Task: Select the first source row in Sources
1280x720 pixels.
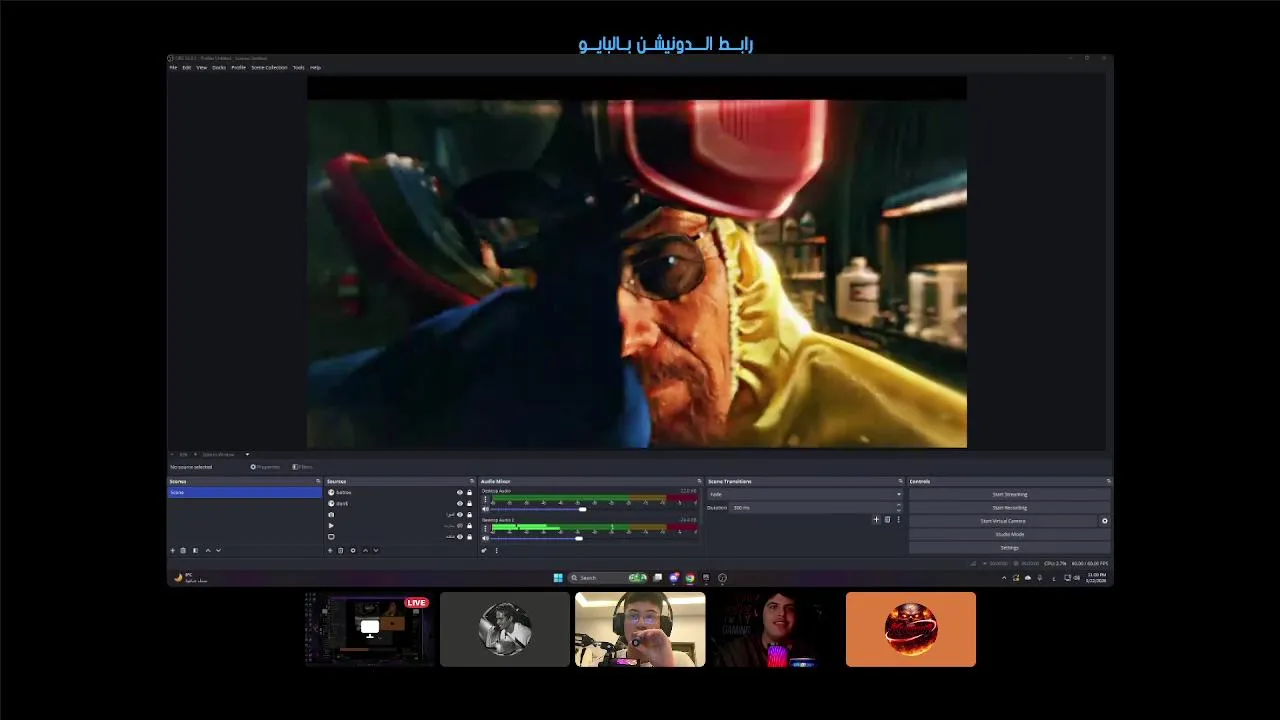Action: (400, 492)
